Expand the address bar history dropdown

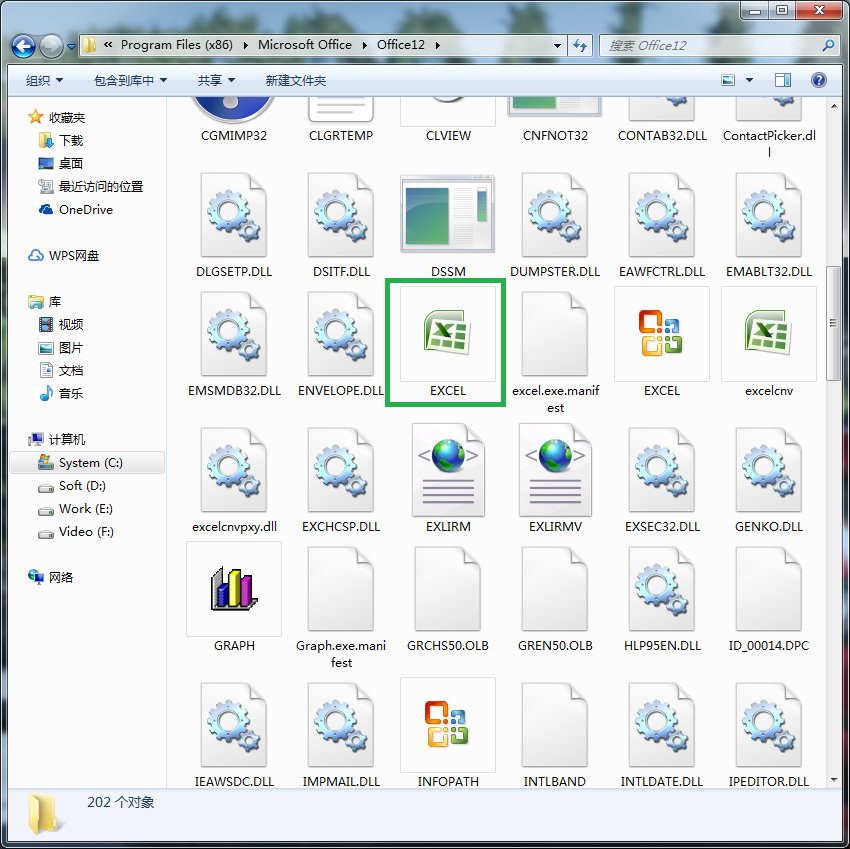pyautogui.click(x=557, y=46)
